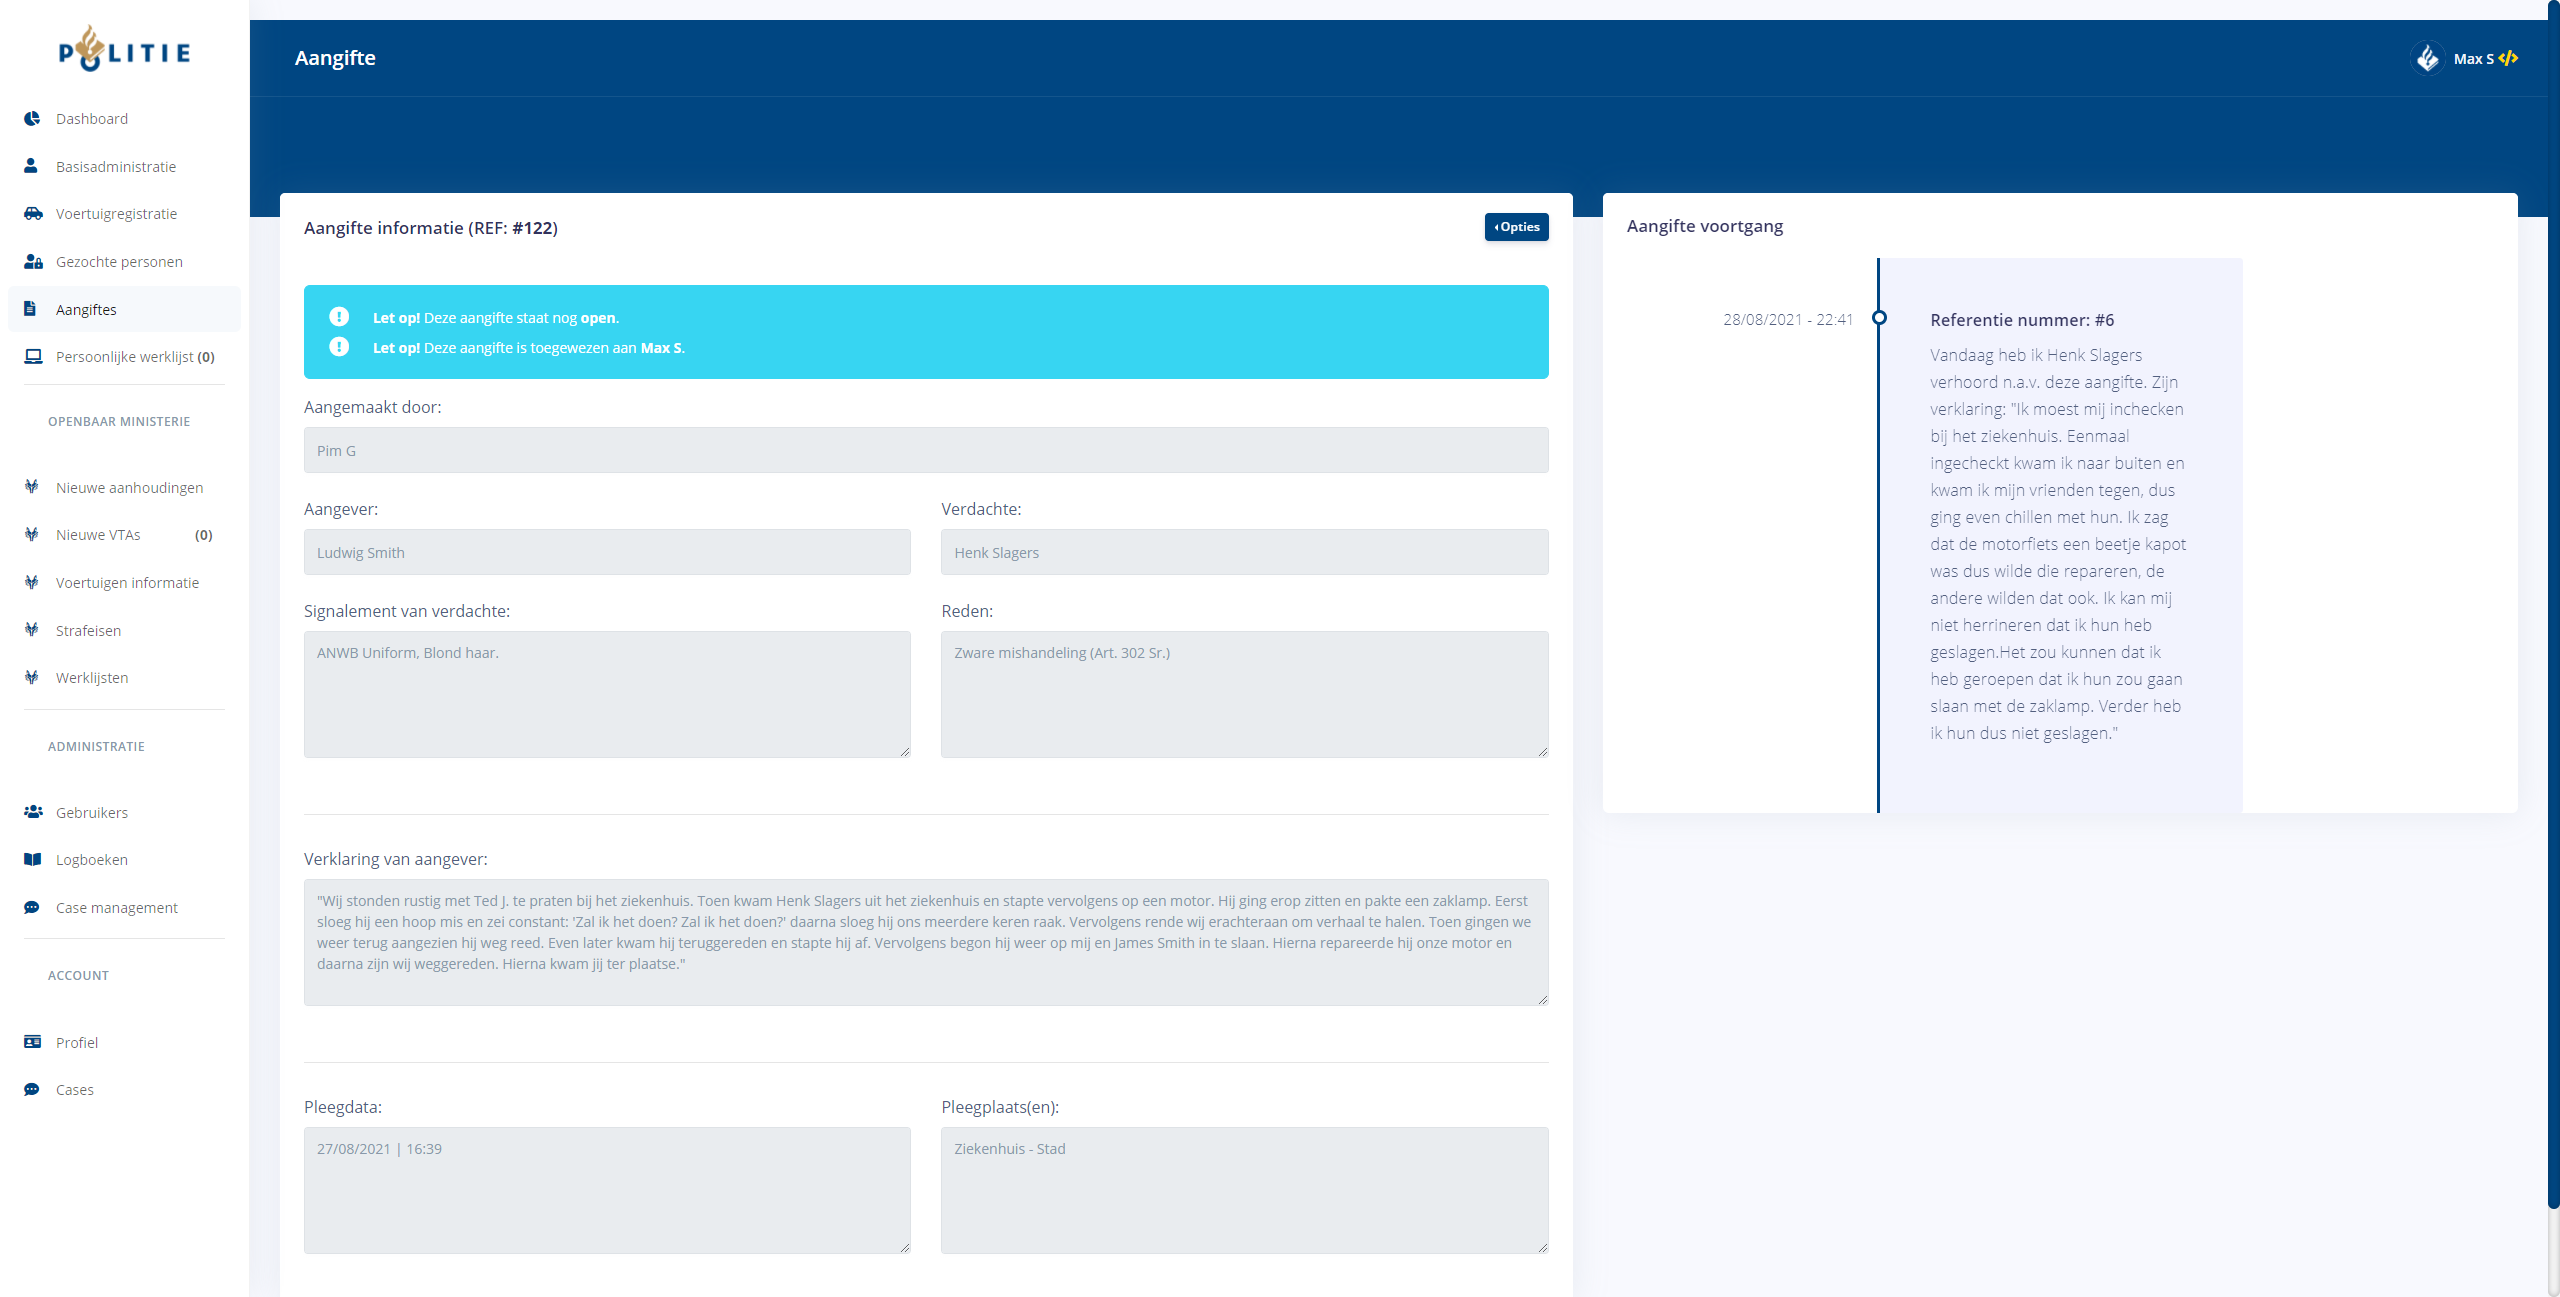This screenshot has height=1297, width=2560.
Task: Open Nieuwe VTAs list
Action: click(98, 535)
